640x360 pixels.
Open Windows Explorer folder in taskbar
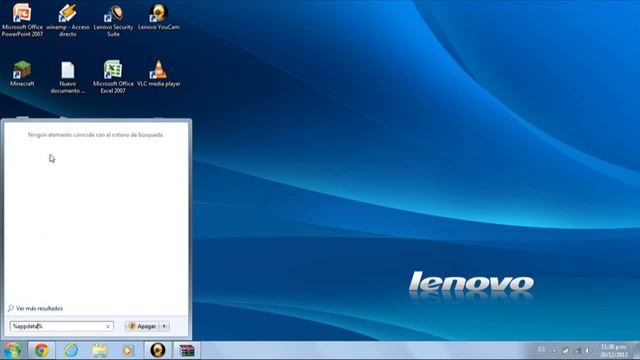[x=100, y=351]
